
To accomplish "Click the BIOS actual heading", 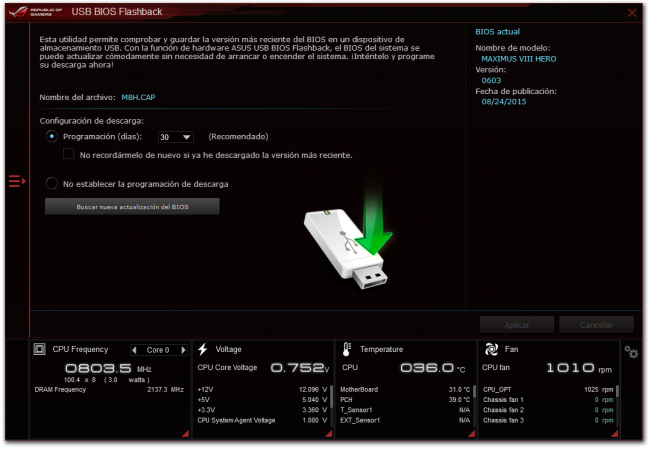I will pyautogui.click(x=497, y=32).
